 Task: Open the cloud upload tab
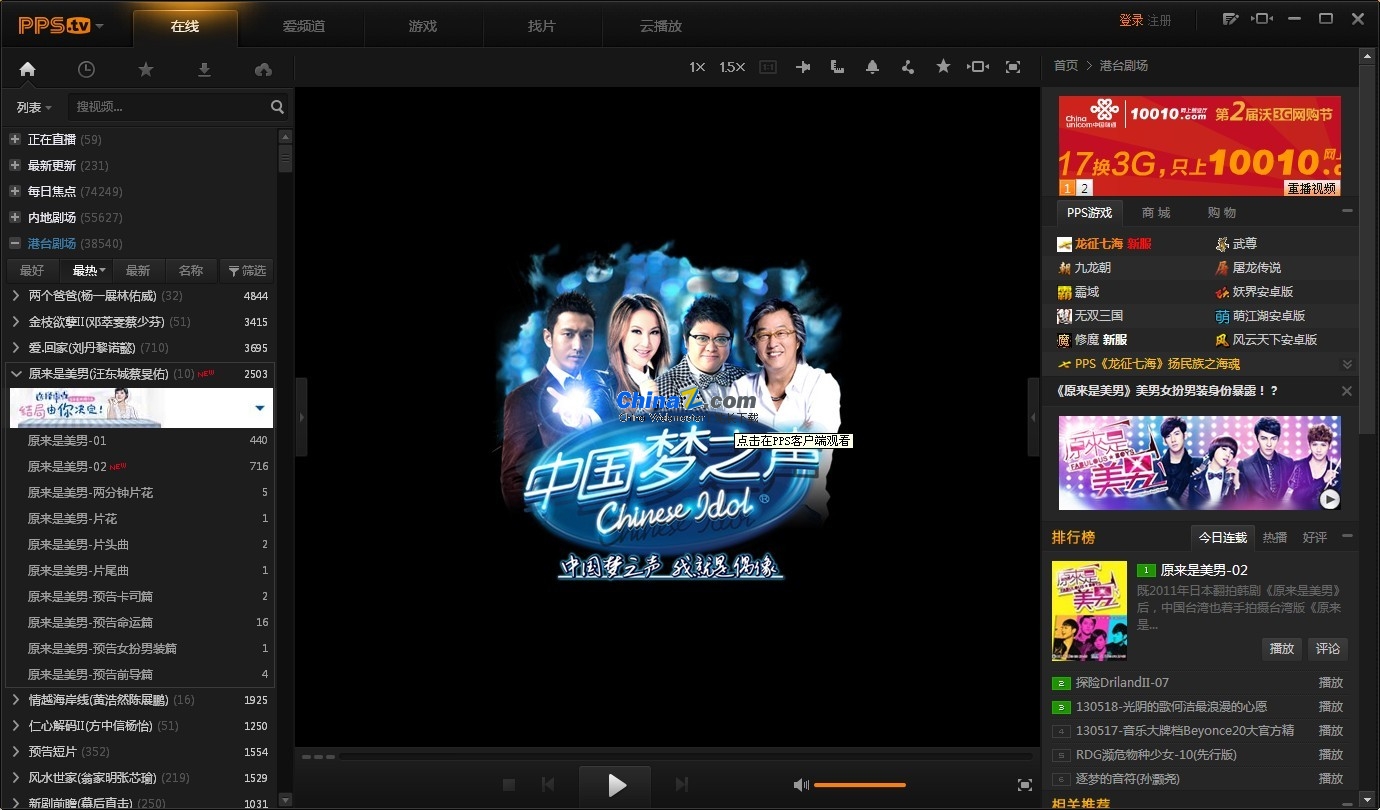(x=264, y=69)
